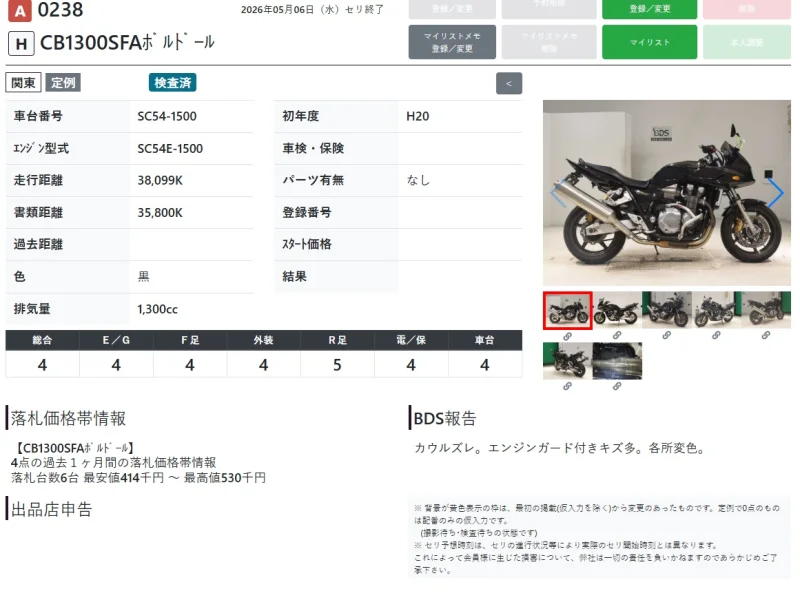Select displacement value "1,300cc"
Image resolution: width=800 pixels, height=600 pixels.
click(x=157, y=309)
